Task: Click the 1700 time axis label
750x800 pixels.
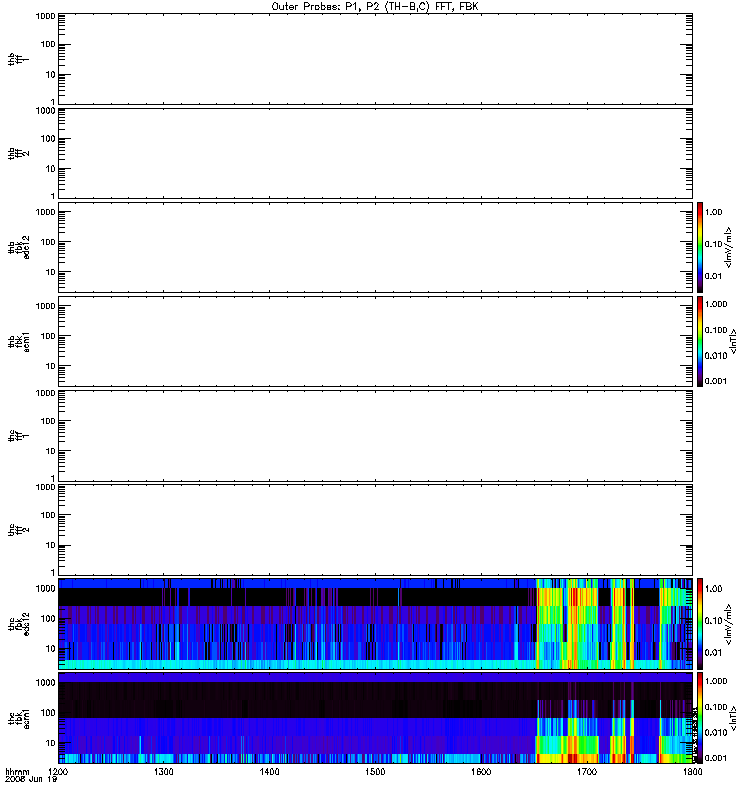Action: click(587, 772)
